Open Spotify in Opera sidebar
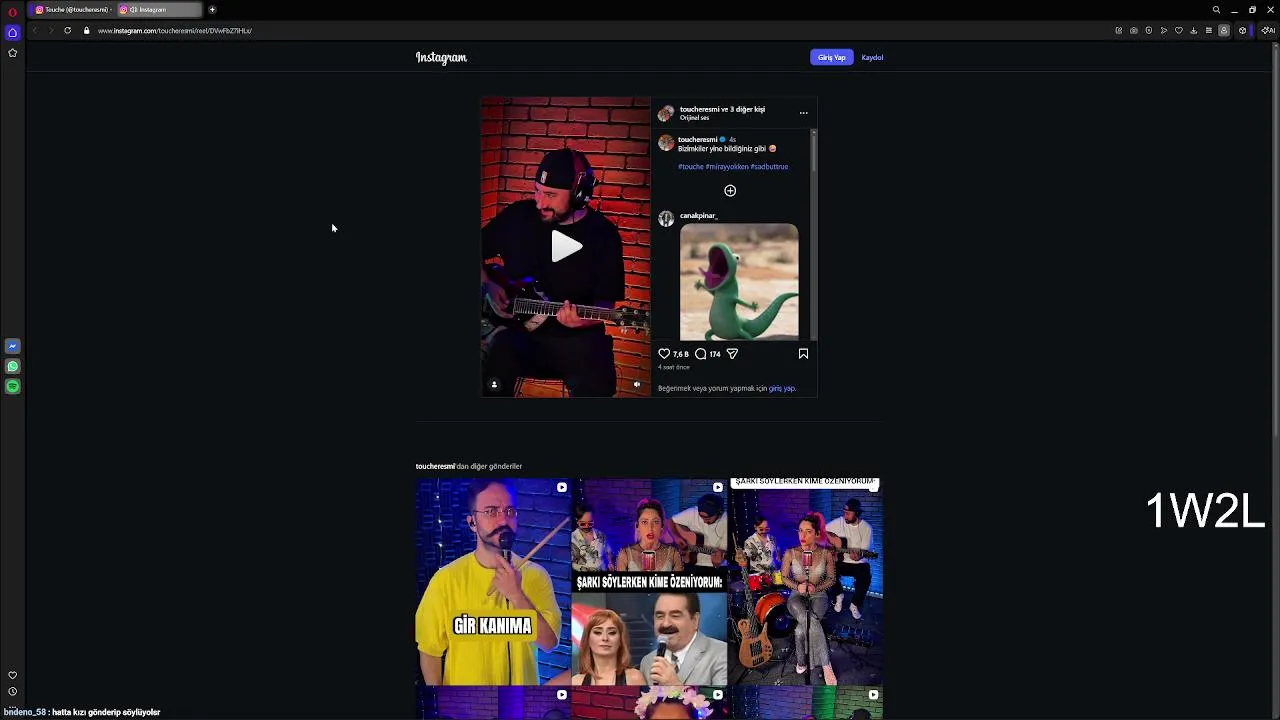1280x720 pixels. pyautogui.click(x=13, y=387)
